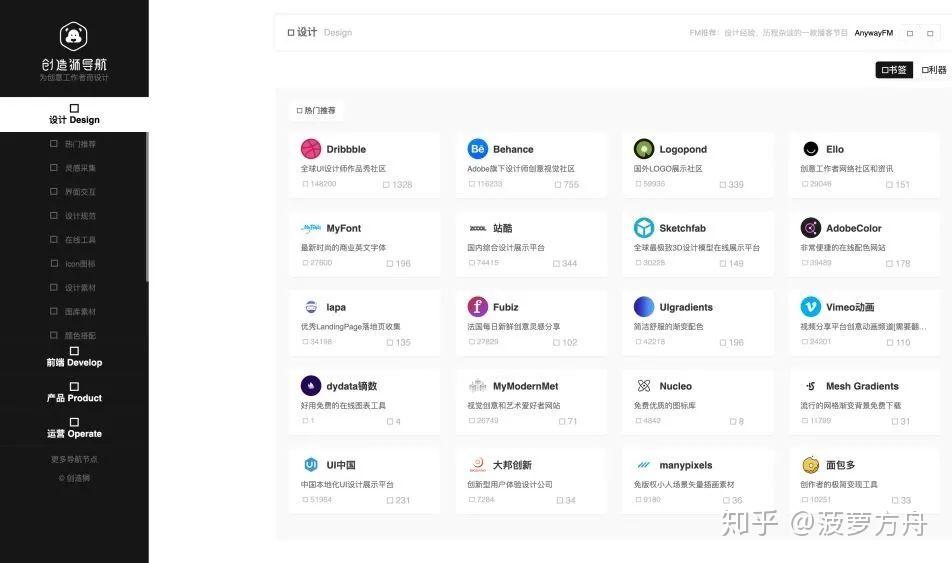Click the AdobeColor wheel icon
The width and height of the screenshot is (952, 563).
[811, 228]
